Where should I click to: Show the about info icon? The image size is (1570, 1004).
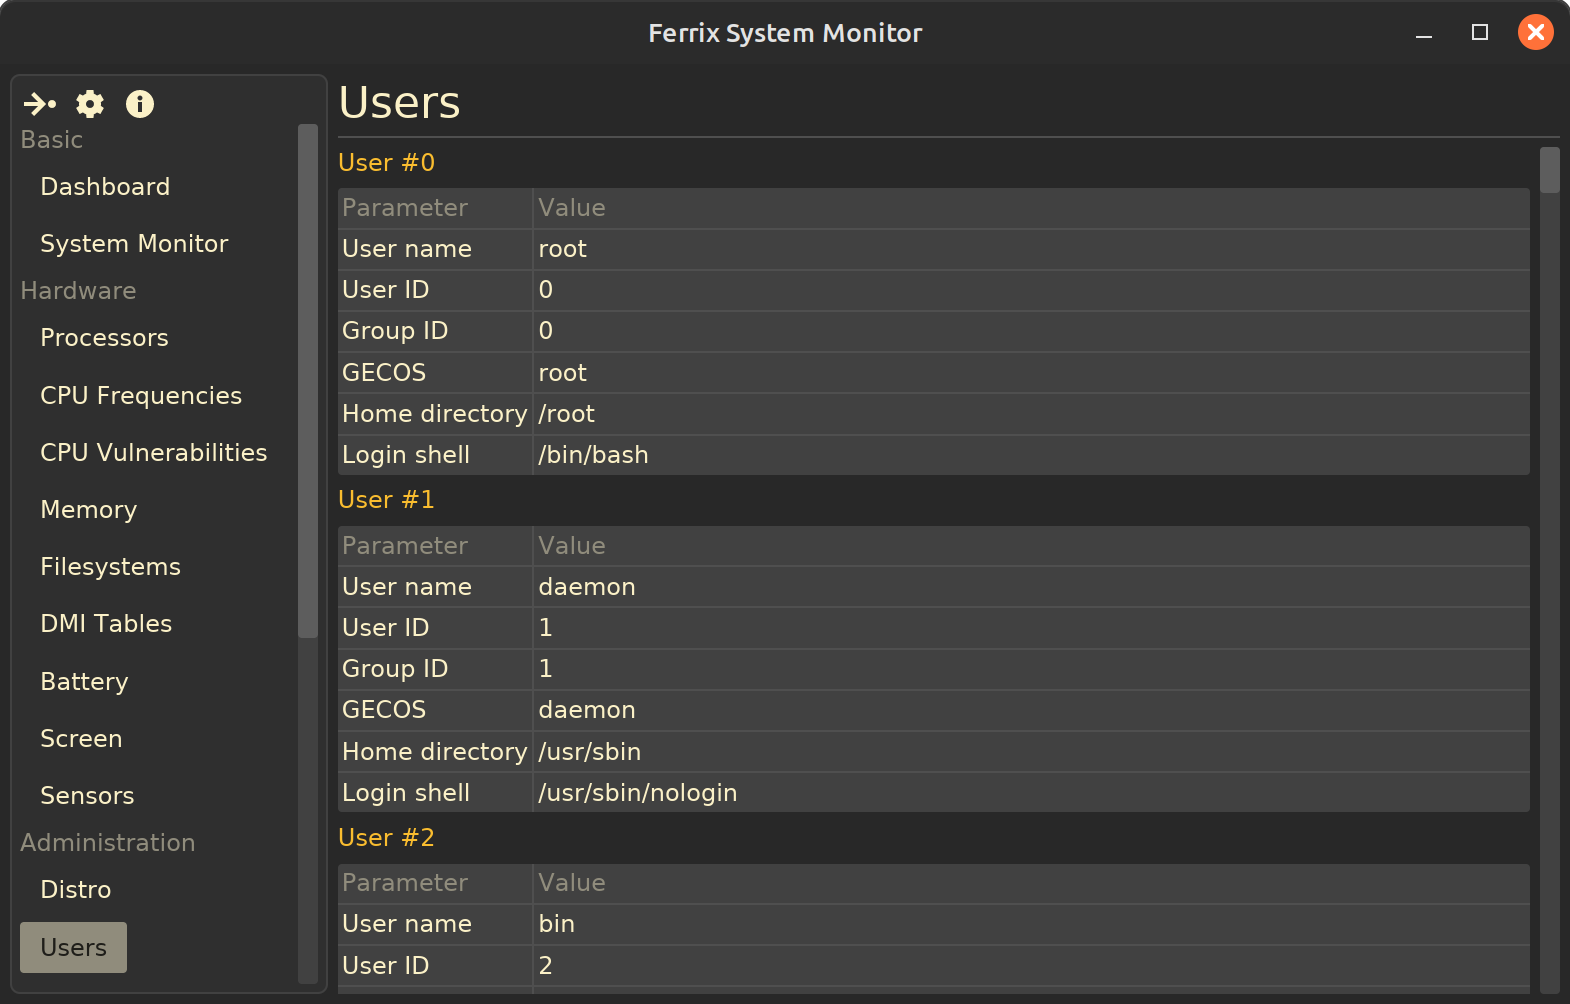tap(140, 104)
